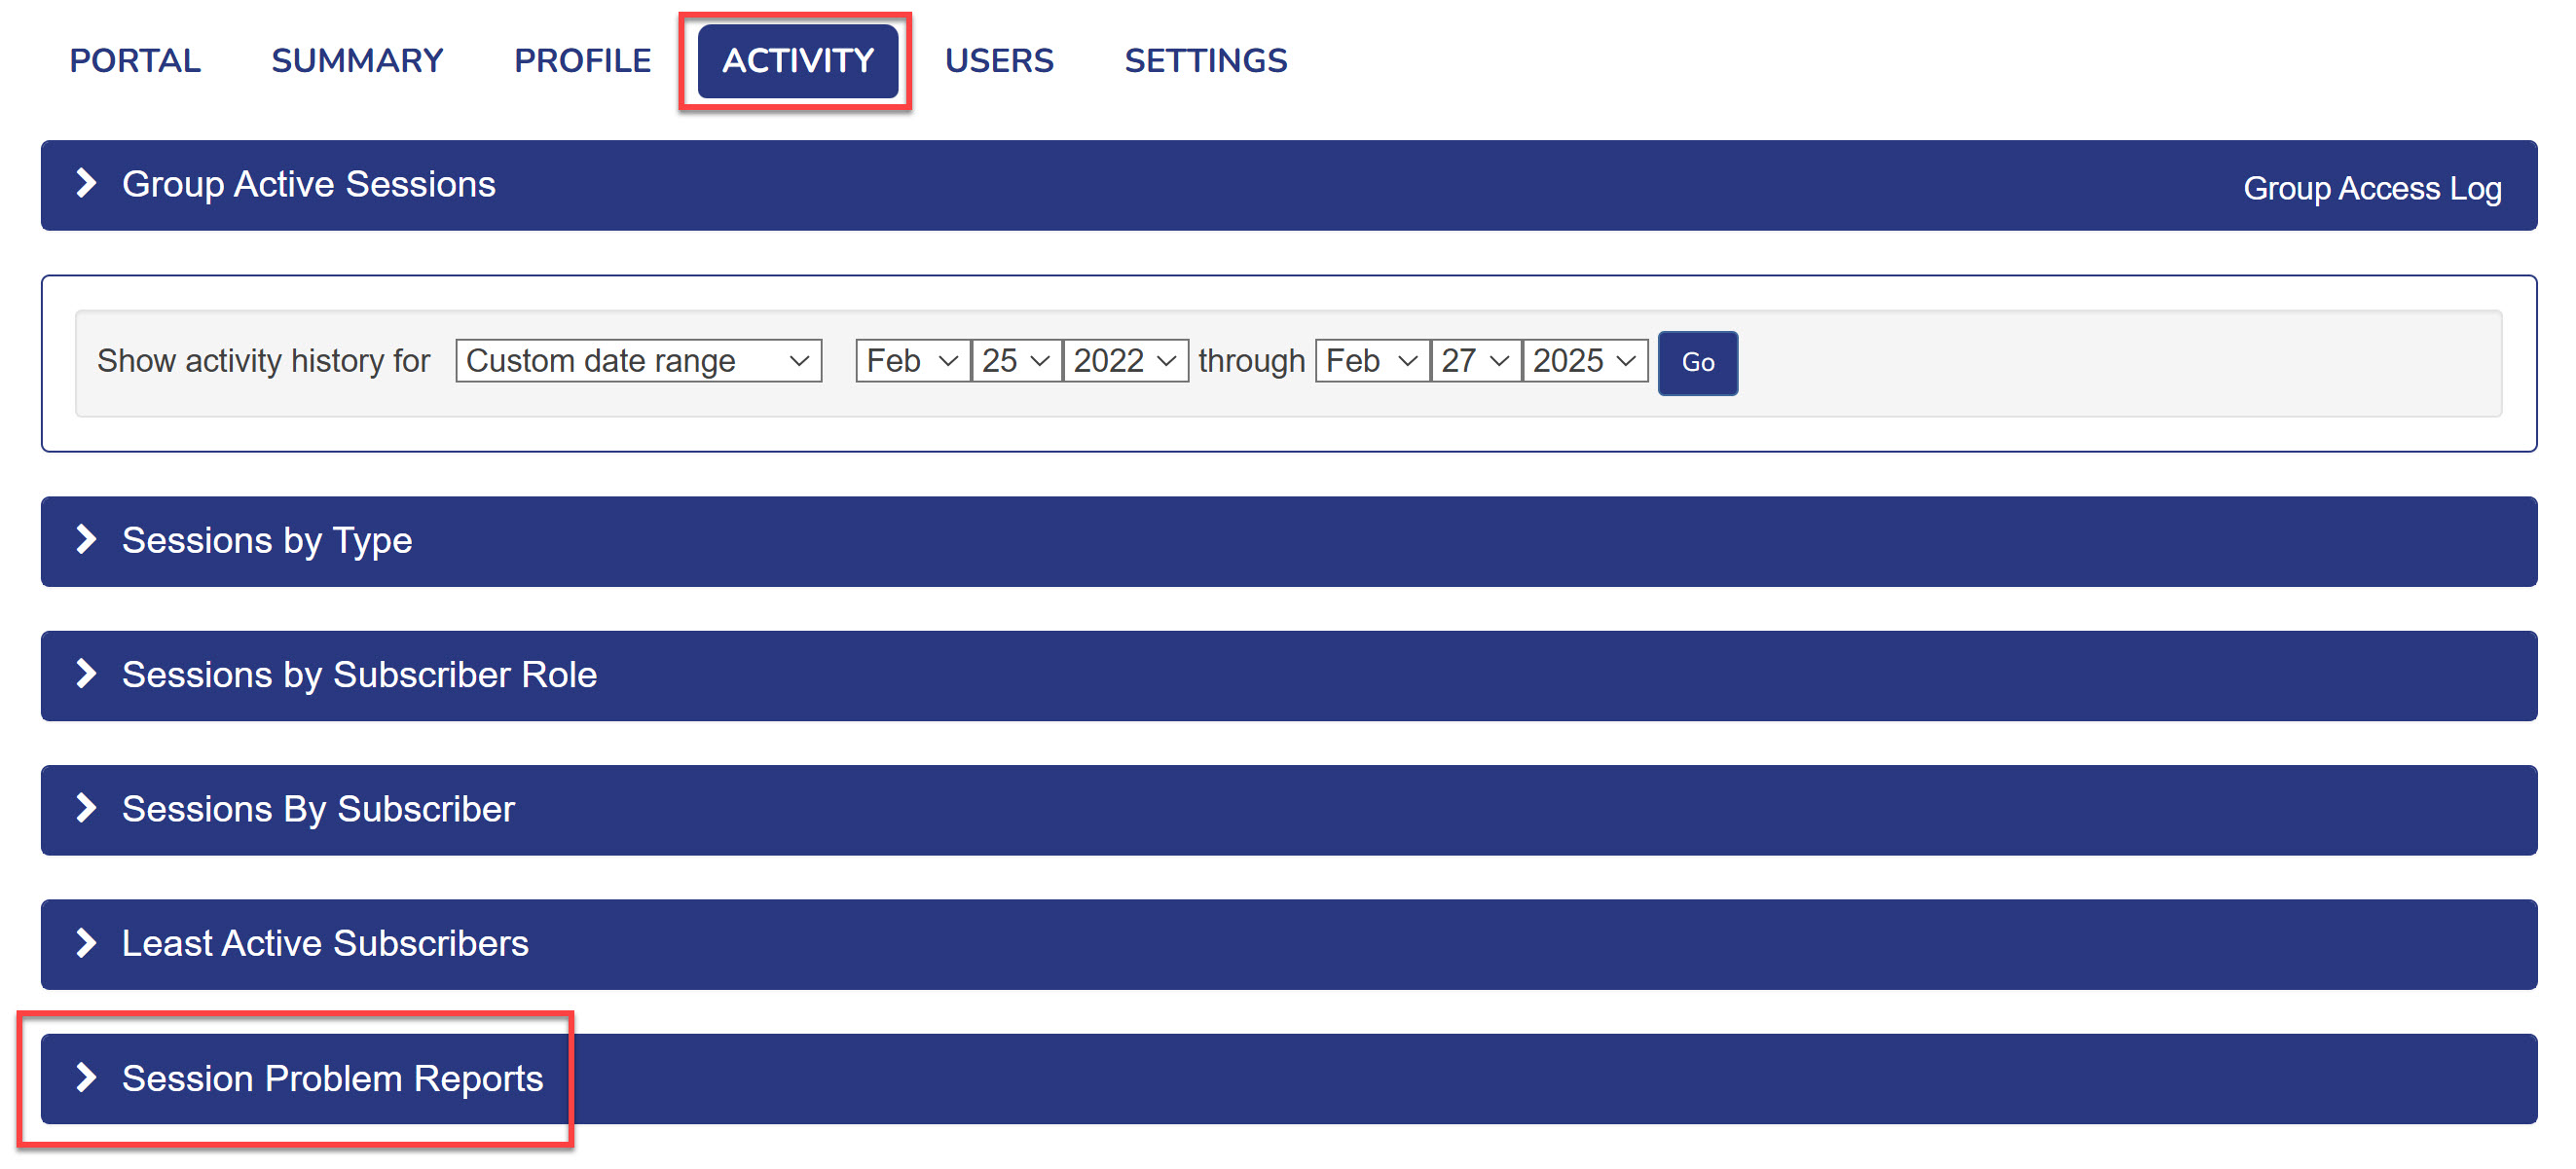Open the PROFILE tab
The width and height of the screenshot is (2576, 1169).
tap(582, 61)
